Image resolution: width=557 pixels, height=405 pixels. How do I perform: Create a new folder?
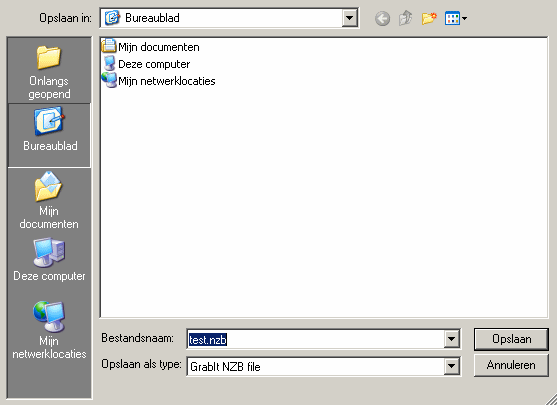click(x=429, y=18)
